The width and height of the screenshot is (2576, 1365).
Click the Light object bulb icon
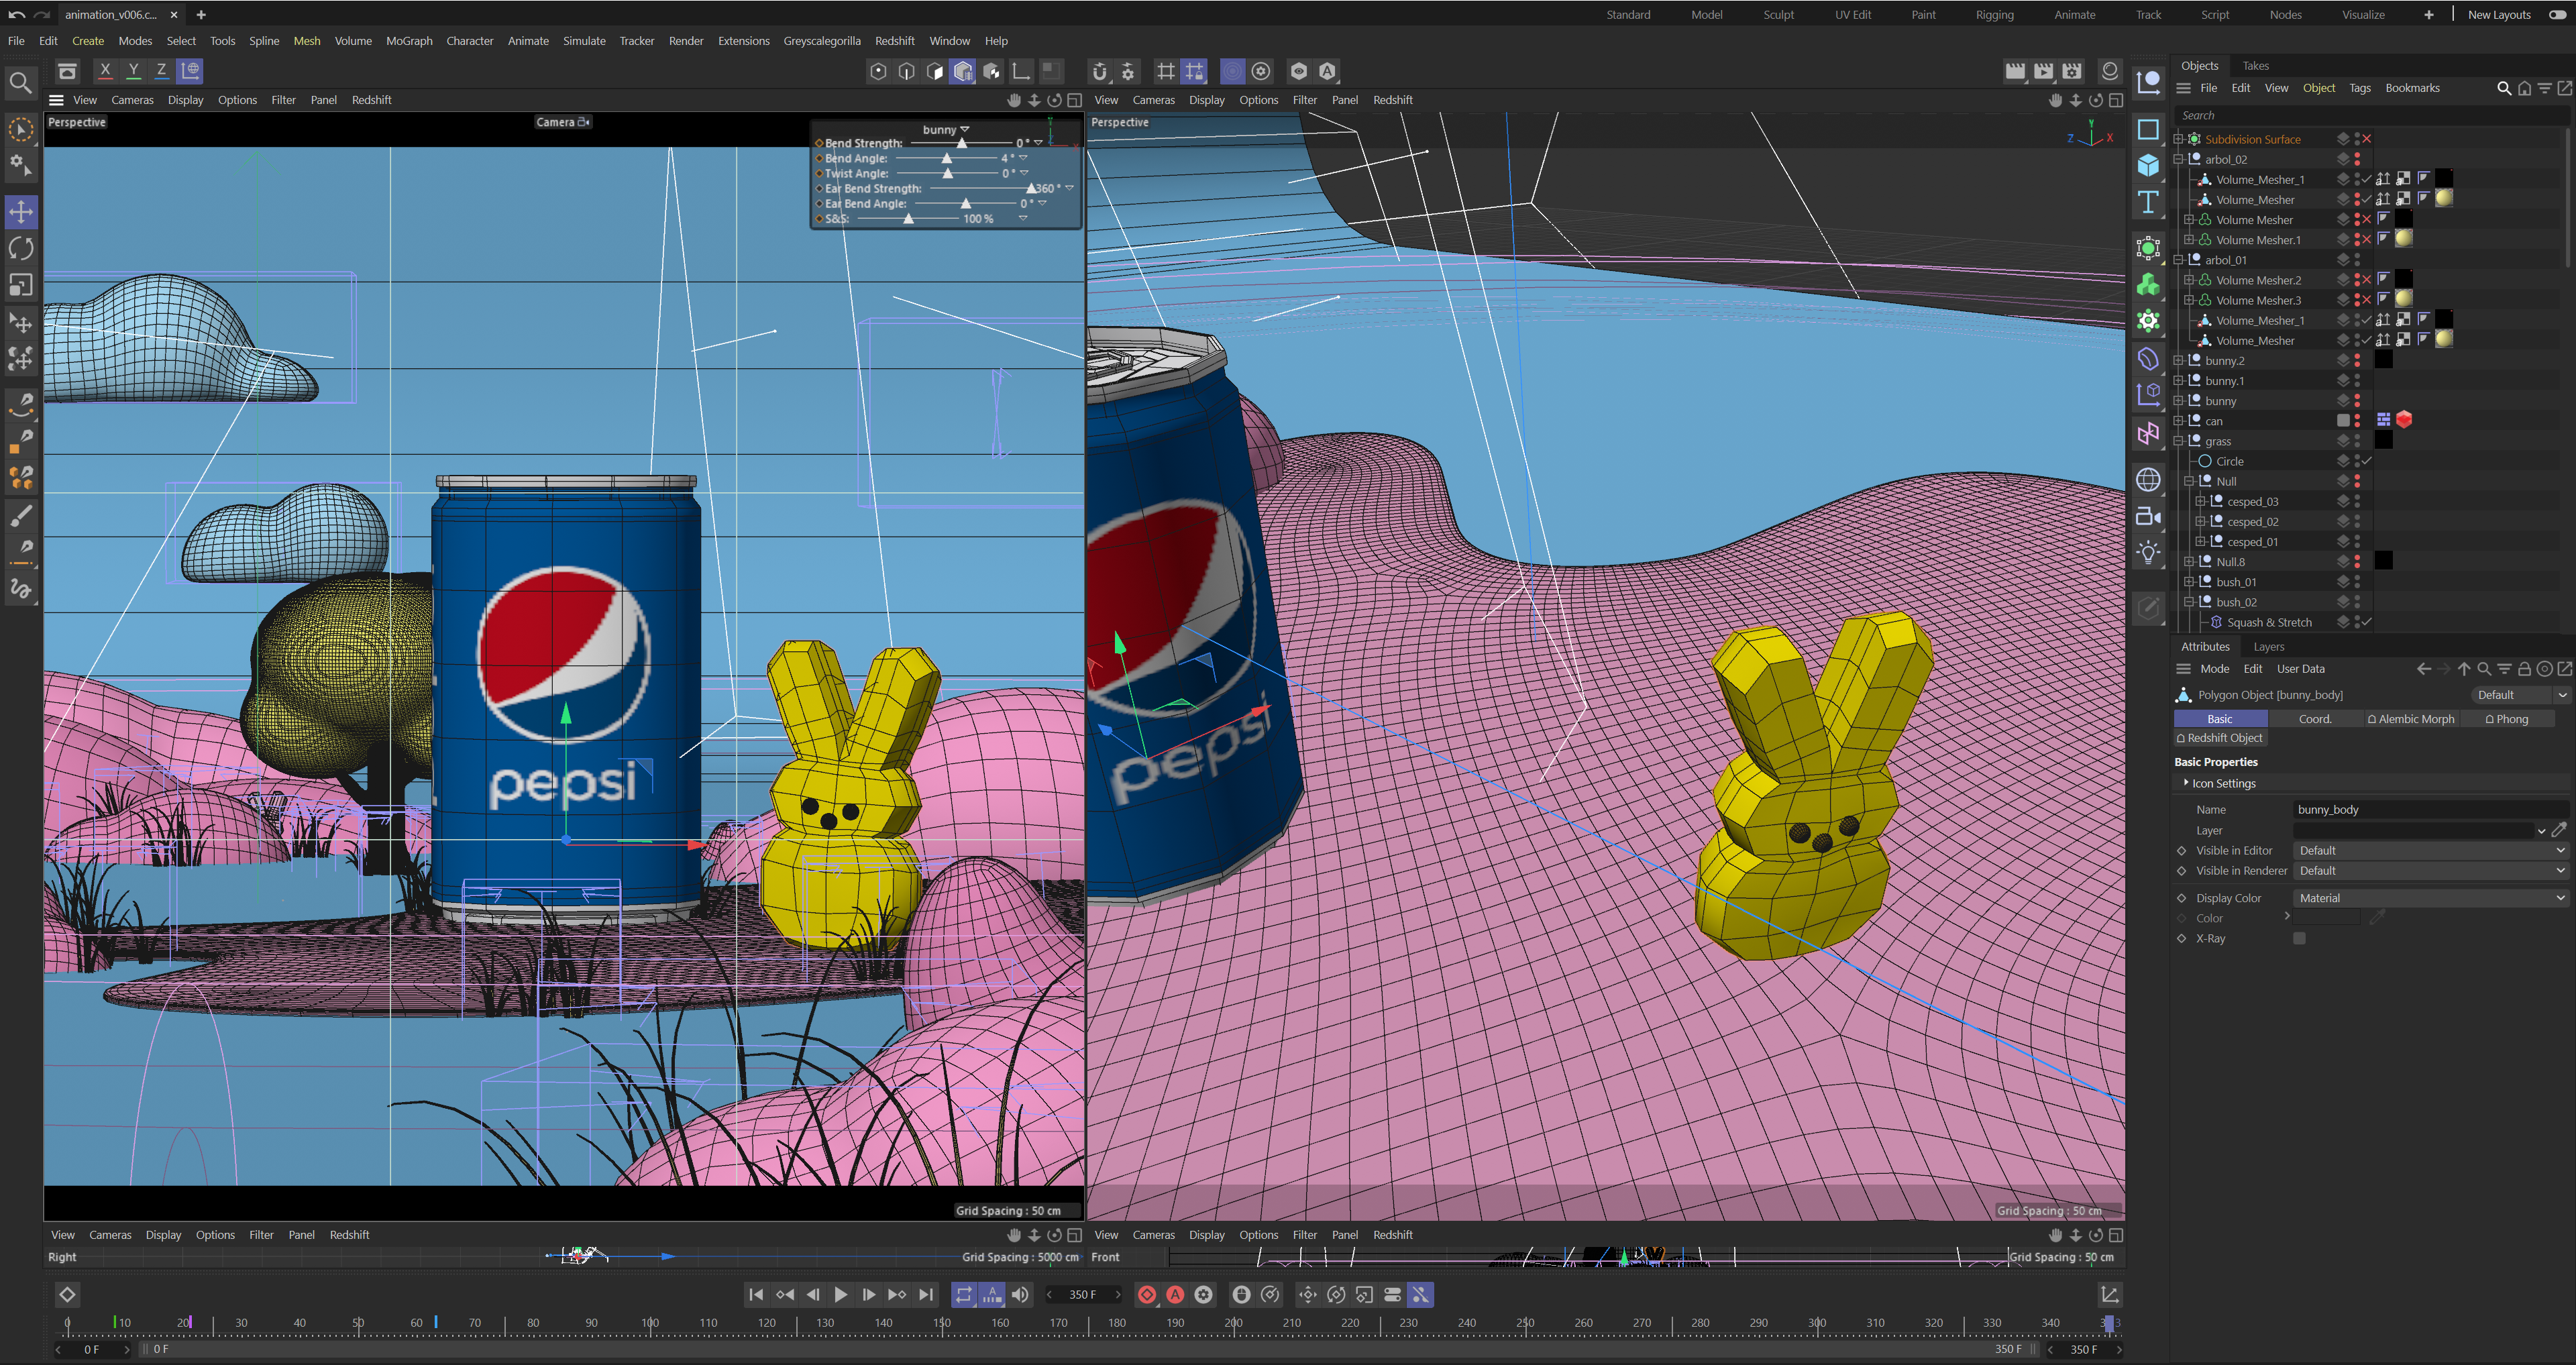2148,552
